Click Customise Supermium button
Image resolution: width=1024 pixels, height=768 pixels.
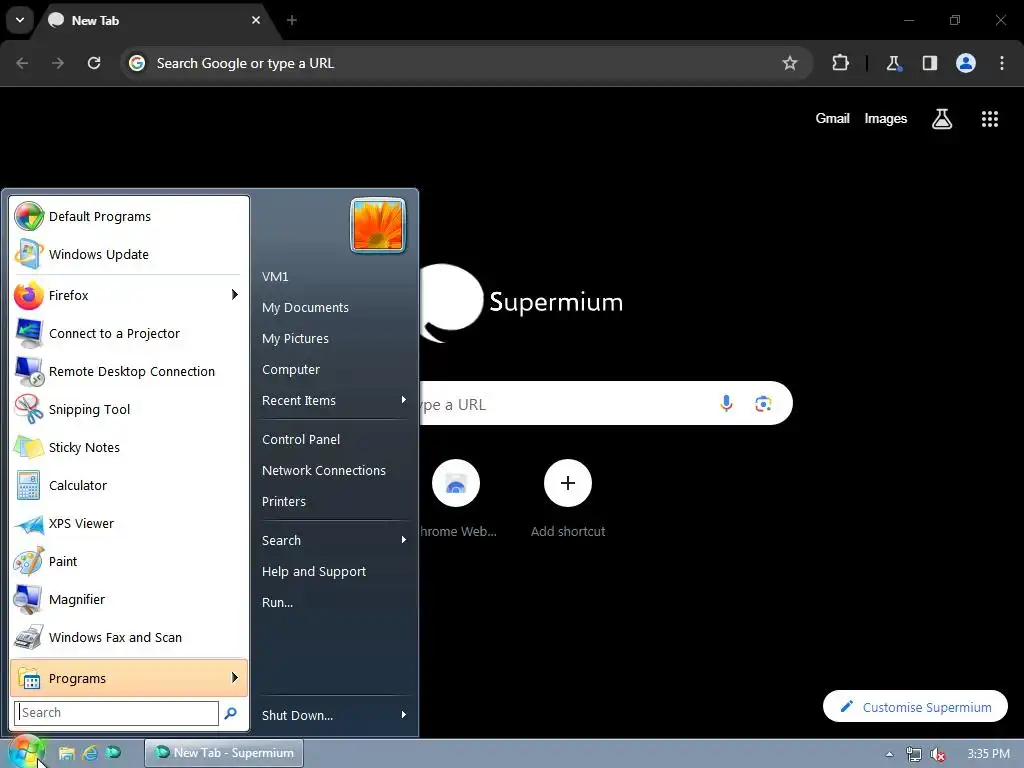[x=916, y=707]
